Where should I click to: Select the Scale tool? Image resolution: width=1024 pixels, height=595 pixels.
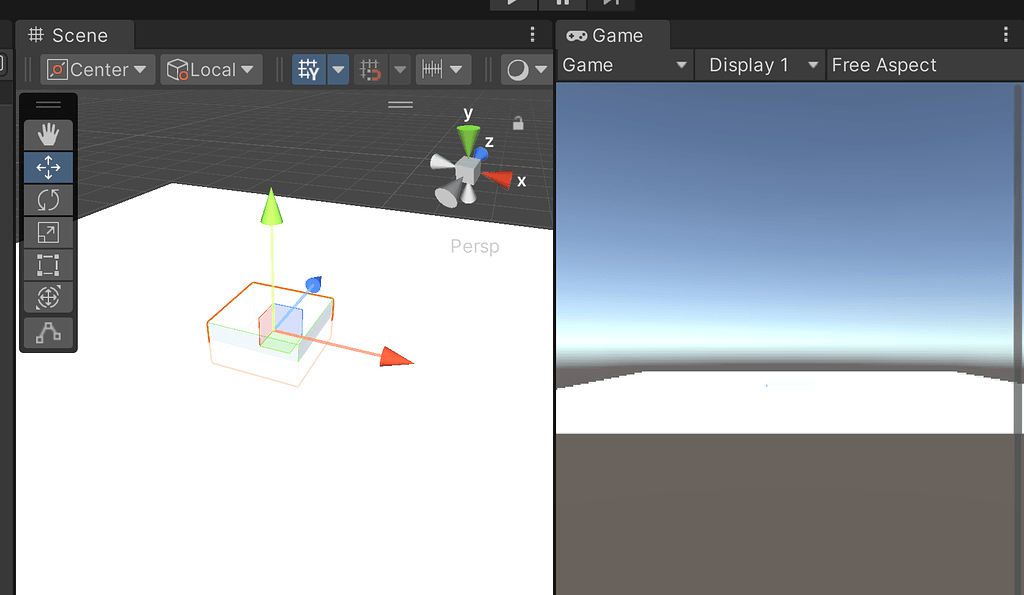(x=48, y=232)
